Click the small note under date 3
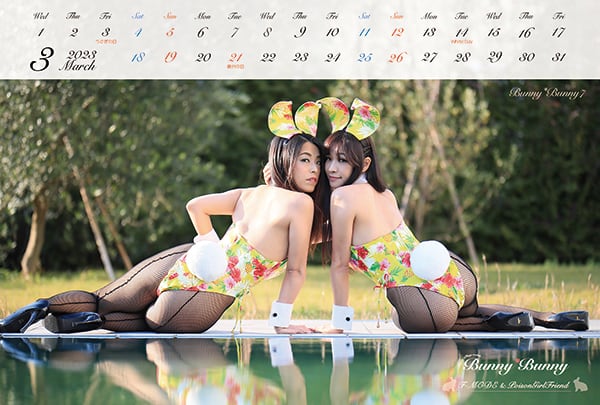The width and height of the screenshot is (600, 405). point(106,41)
